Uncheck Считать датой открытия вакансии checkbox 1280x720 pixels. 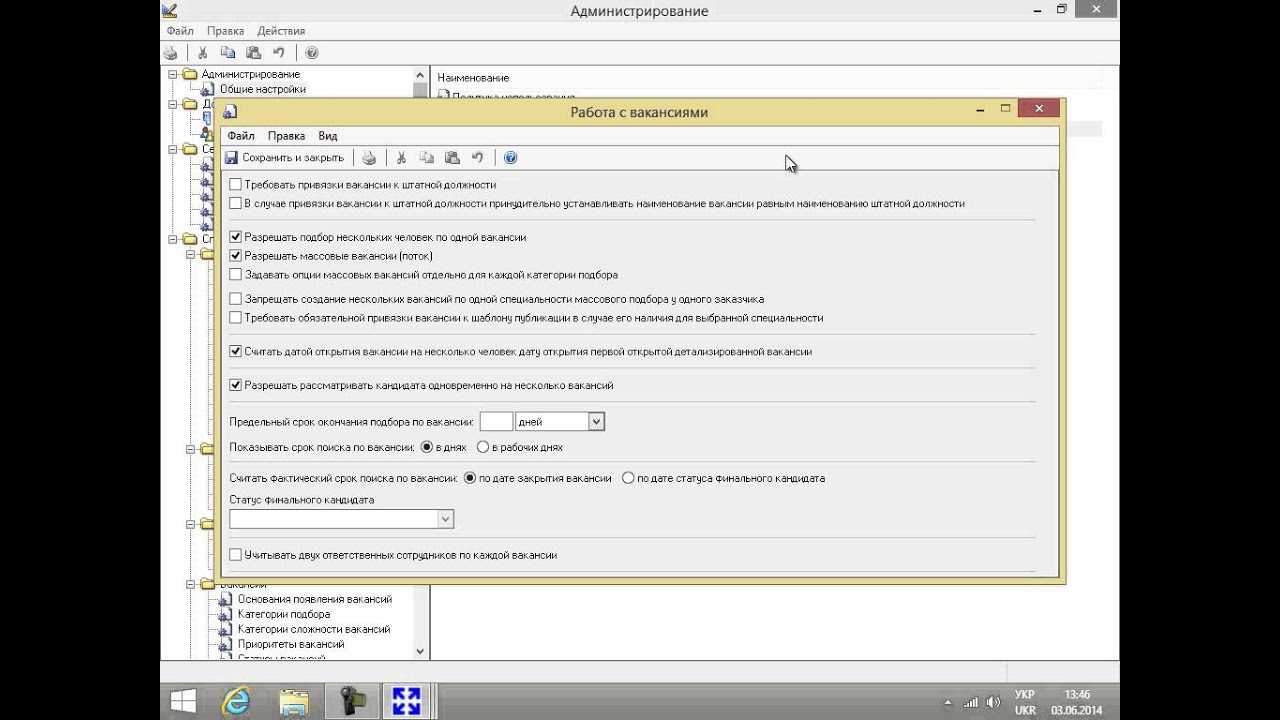click(x=236, y=352)
